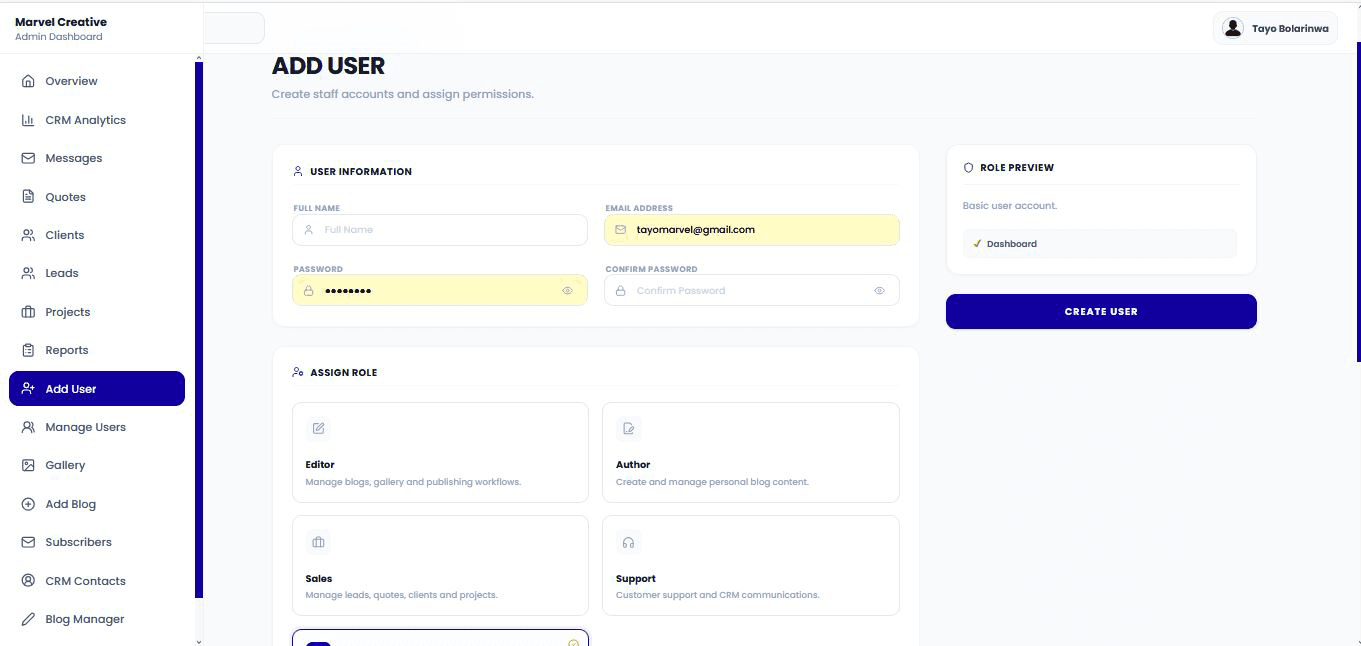Open the Leads sidebar link

pos(97,273)
